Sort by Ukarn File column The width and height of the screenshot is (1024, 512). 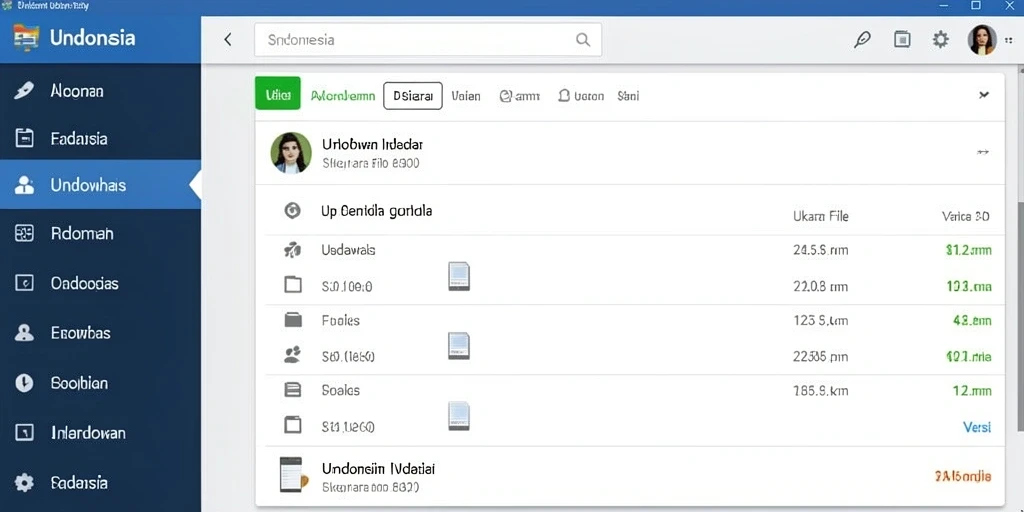[820, 216]
